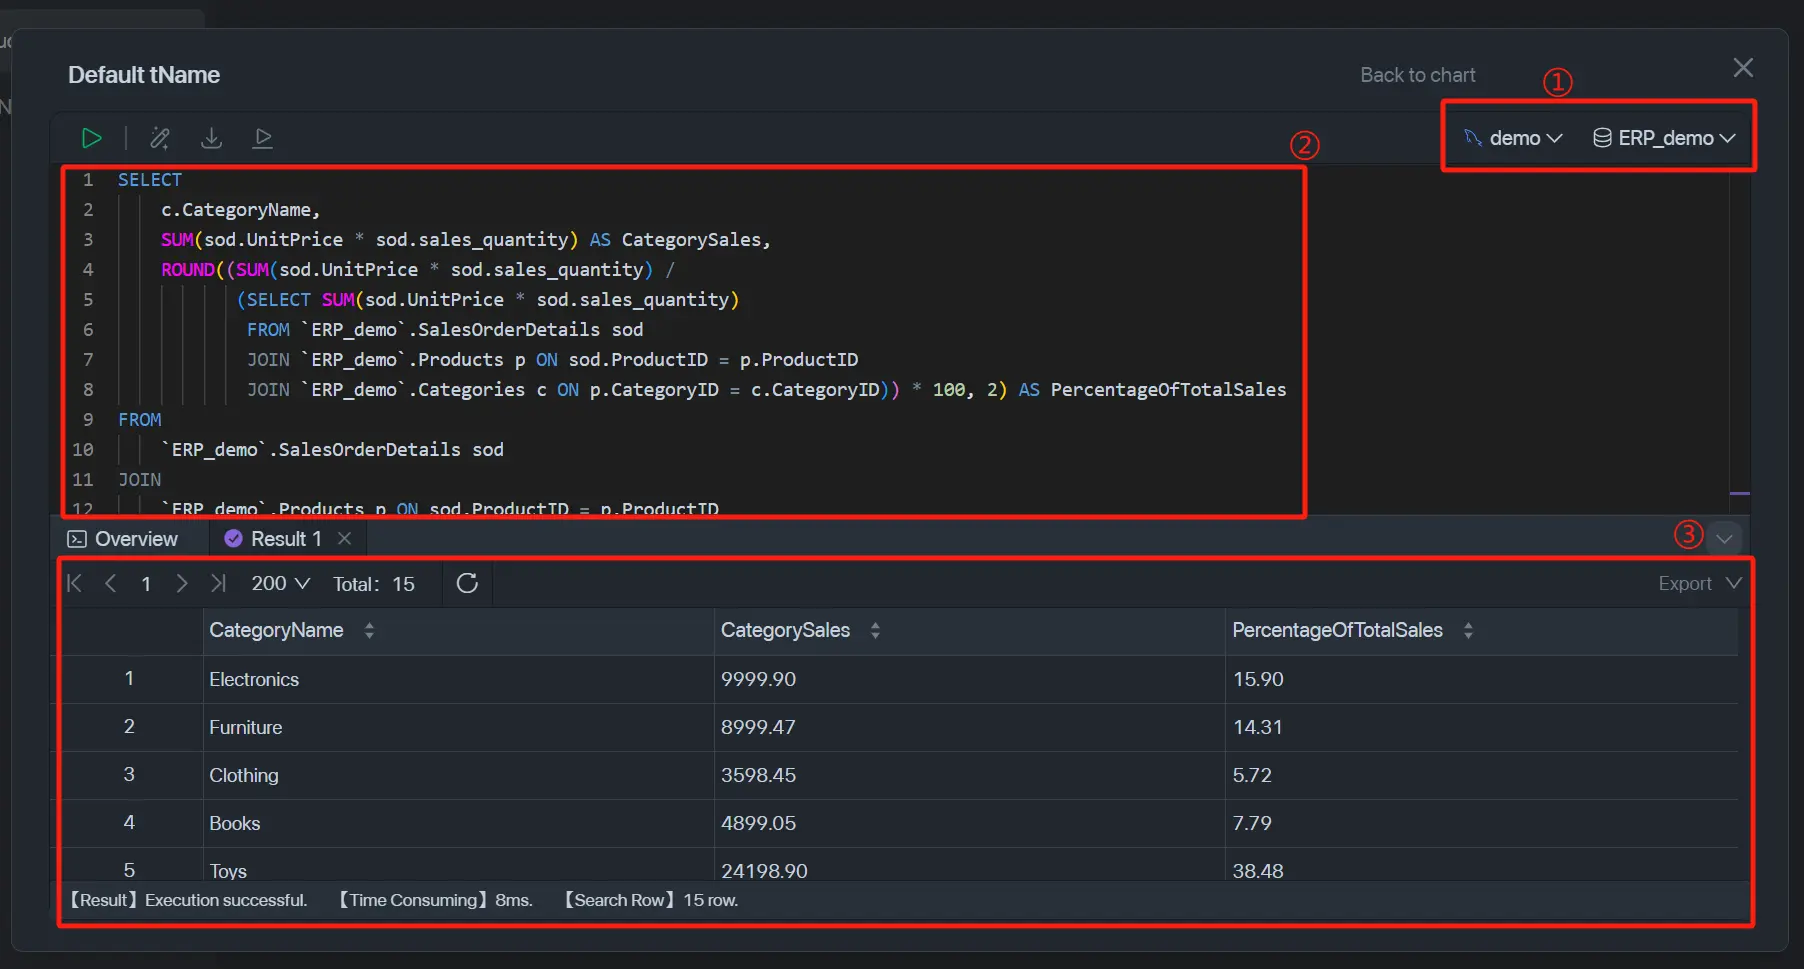Toggle sorting on CategoryName column
The height and width of the screenshot is (969, 1804).
pos(370,630)
